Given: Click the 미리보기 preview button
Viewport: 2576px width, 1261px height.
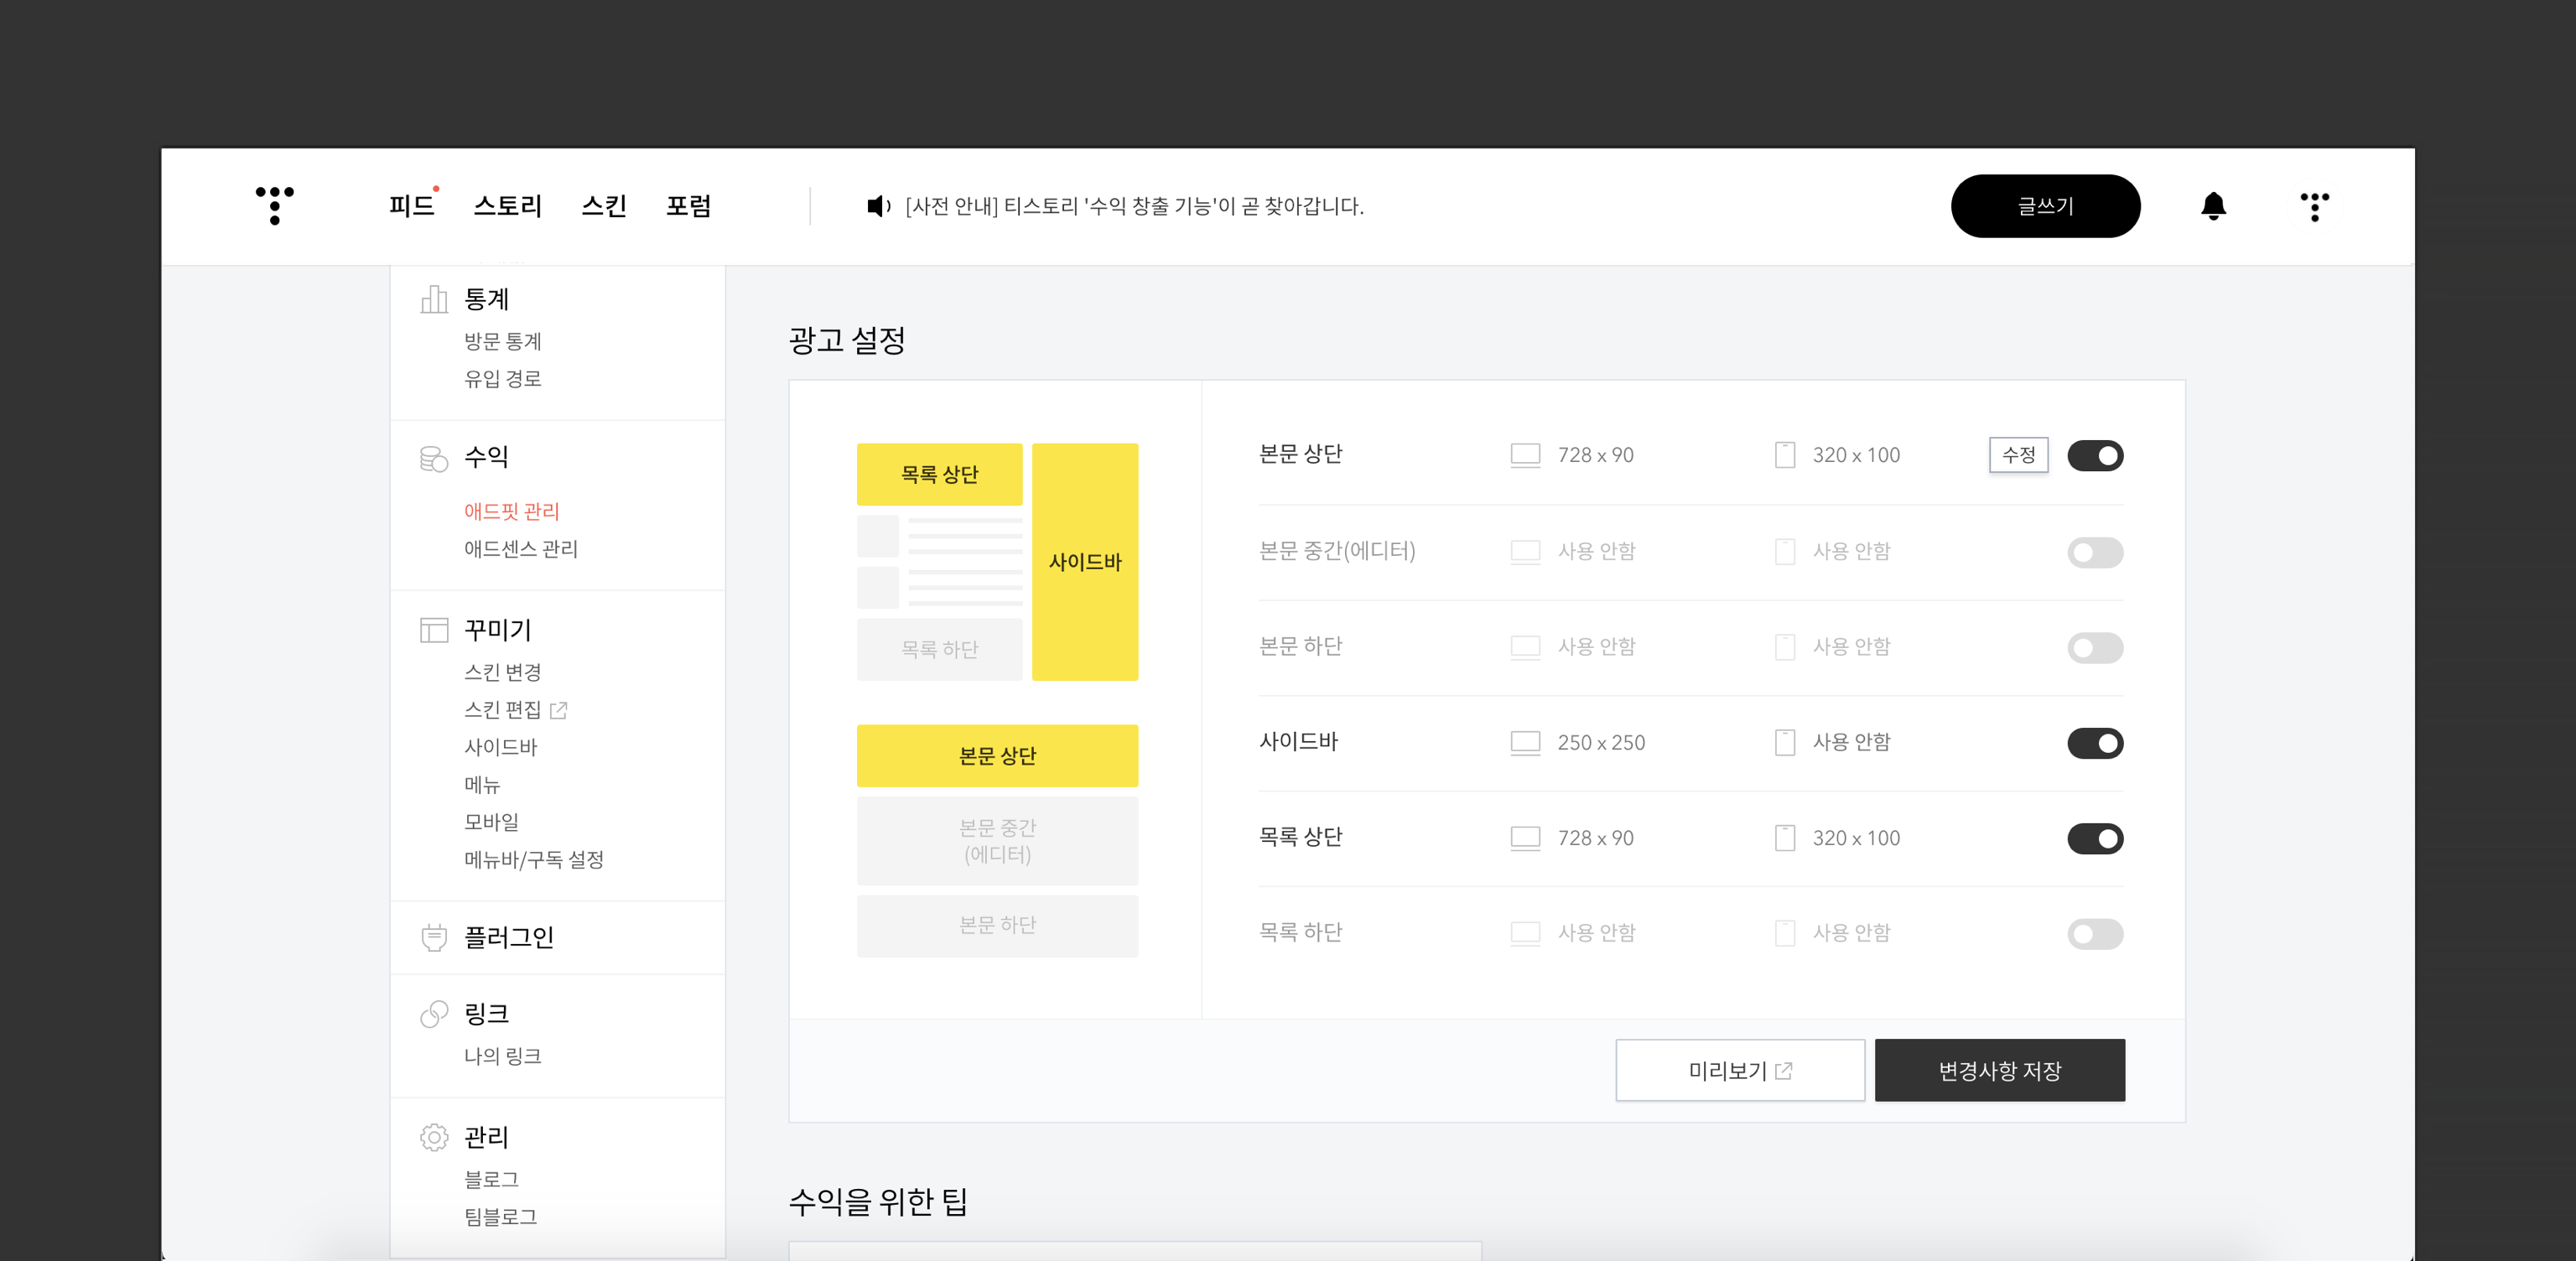Looking at the screenshot, I should 1739,1070.
